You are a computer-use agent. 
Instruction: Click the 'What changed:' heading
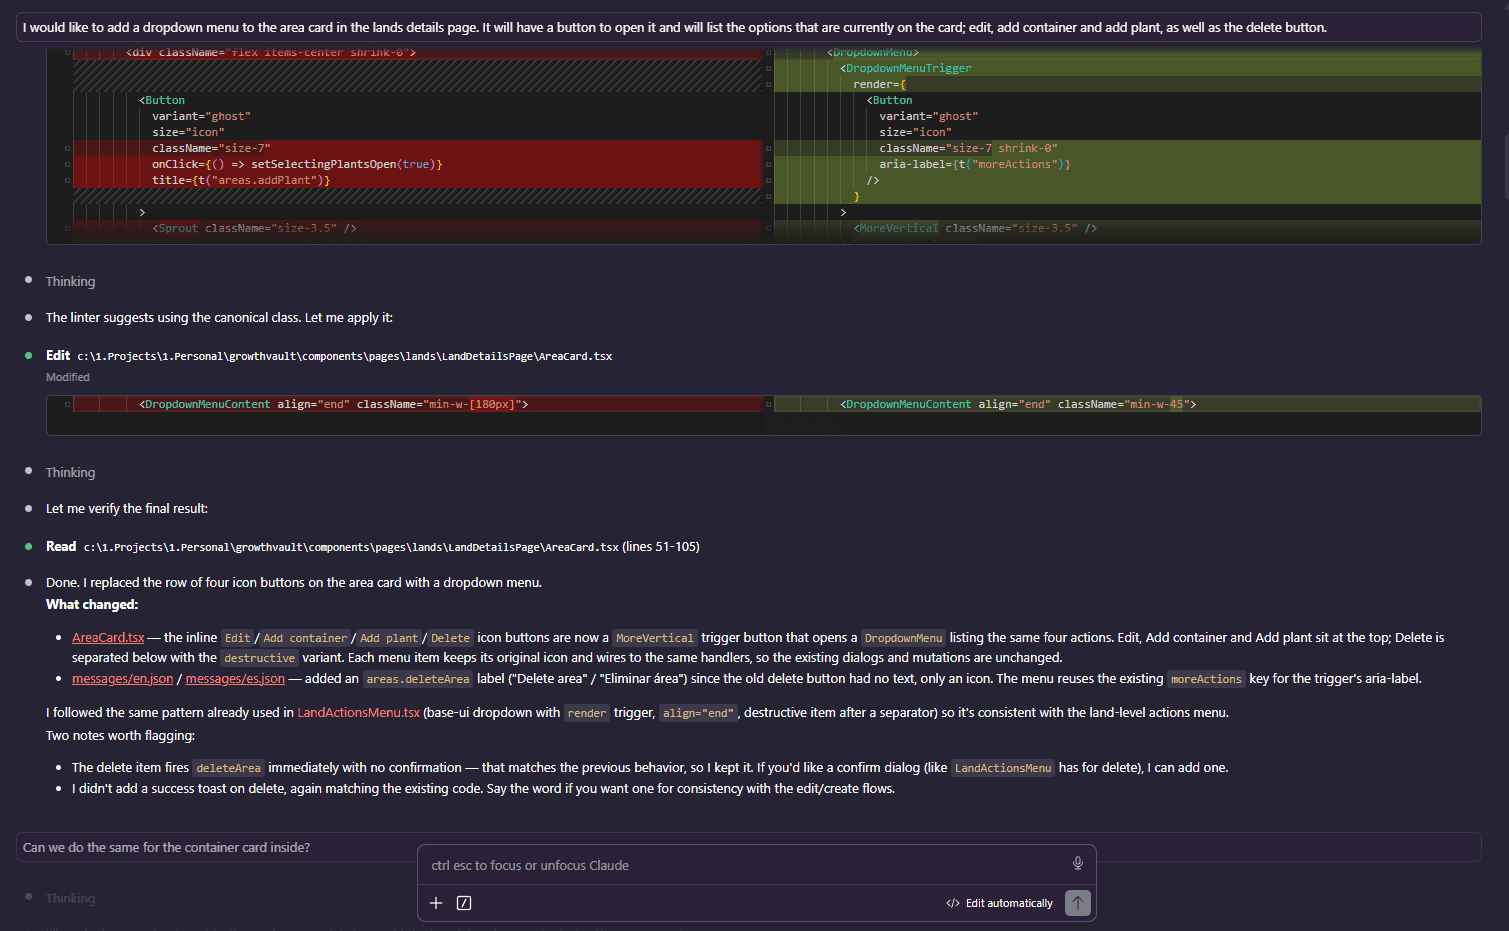[x=92, y=604]
